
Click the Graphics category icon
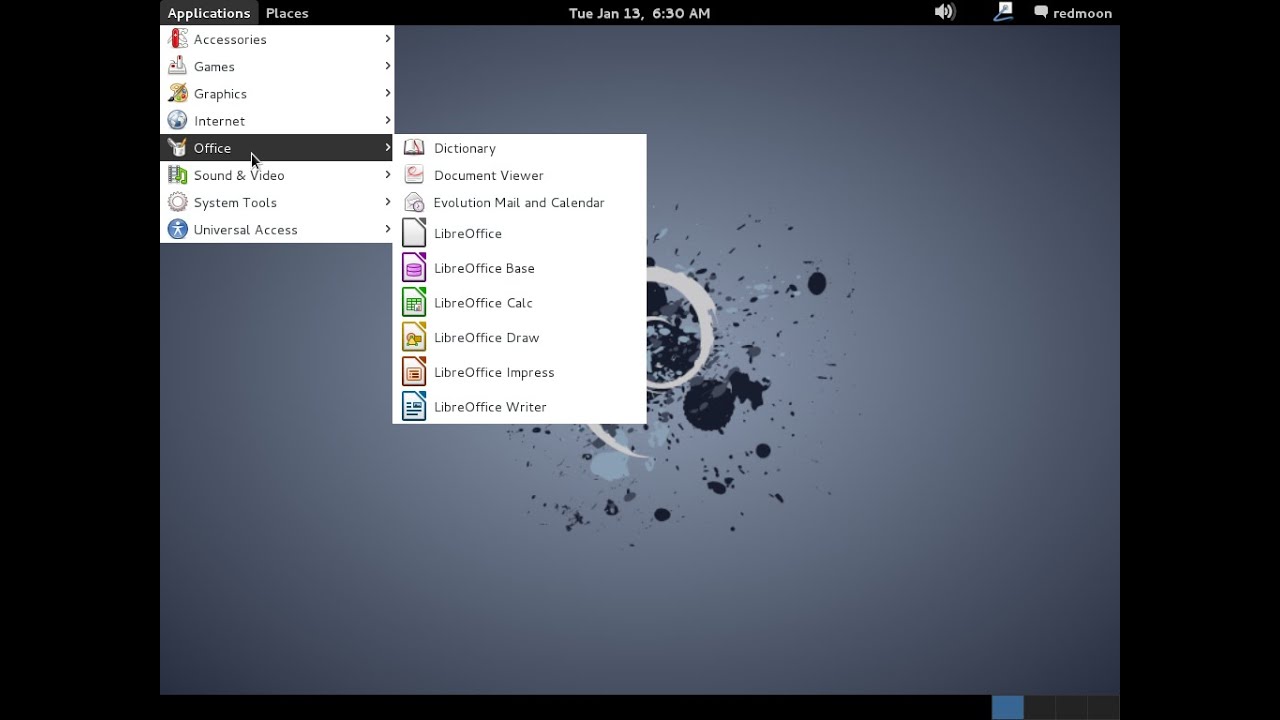pyautogui.click(x=178, y=93)
